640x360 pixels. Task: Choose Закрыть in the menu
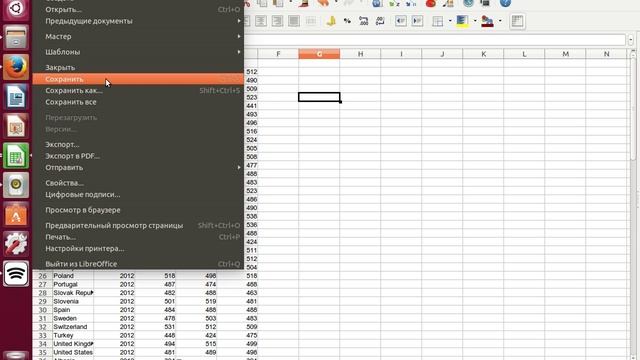click(x=138, y=67)
